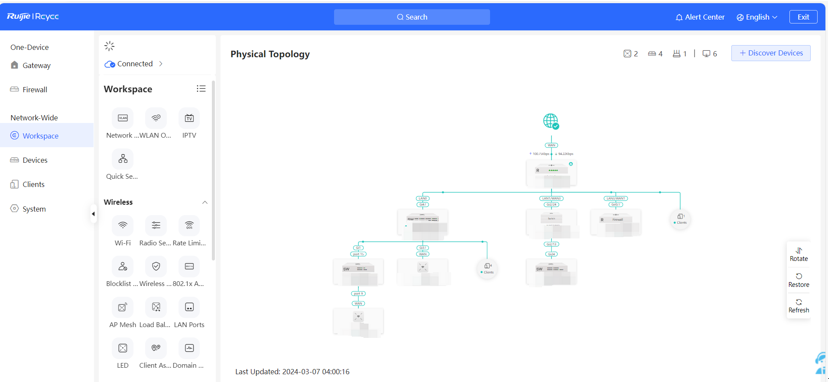Open WLAN Optimization icon

[156, 118]
